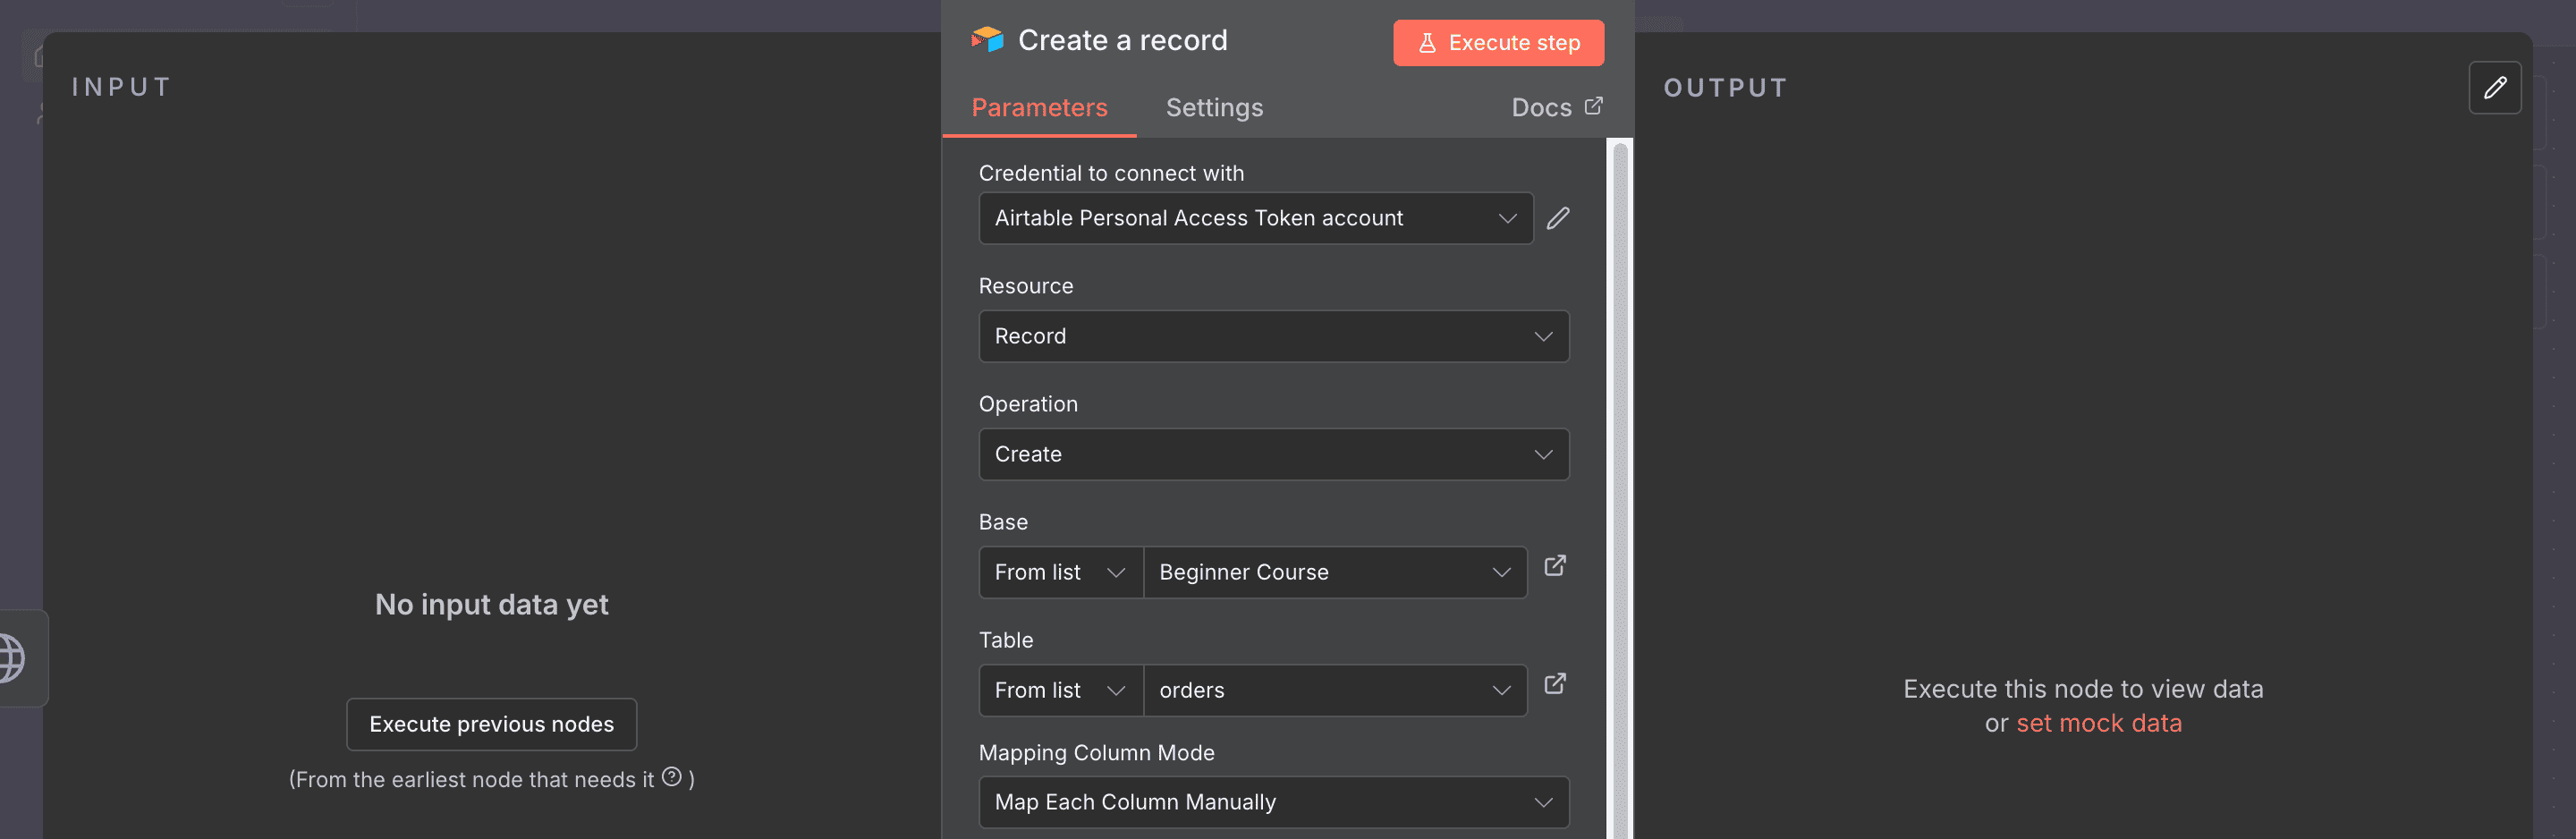The width and height of the screenshot is (2576, 839).
Task: Open orders table external link icon
Action: pos(1555,683)
